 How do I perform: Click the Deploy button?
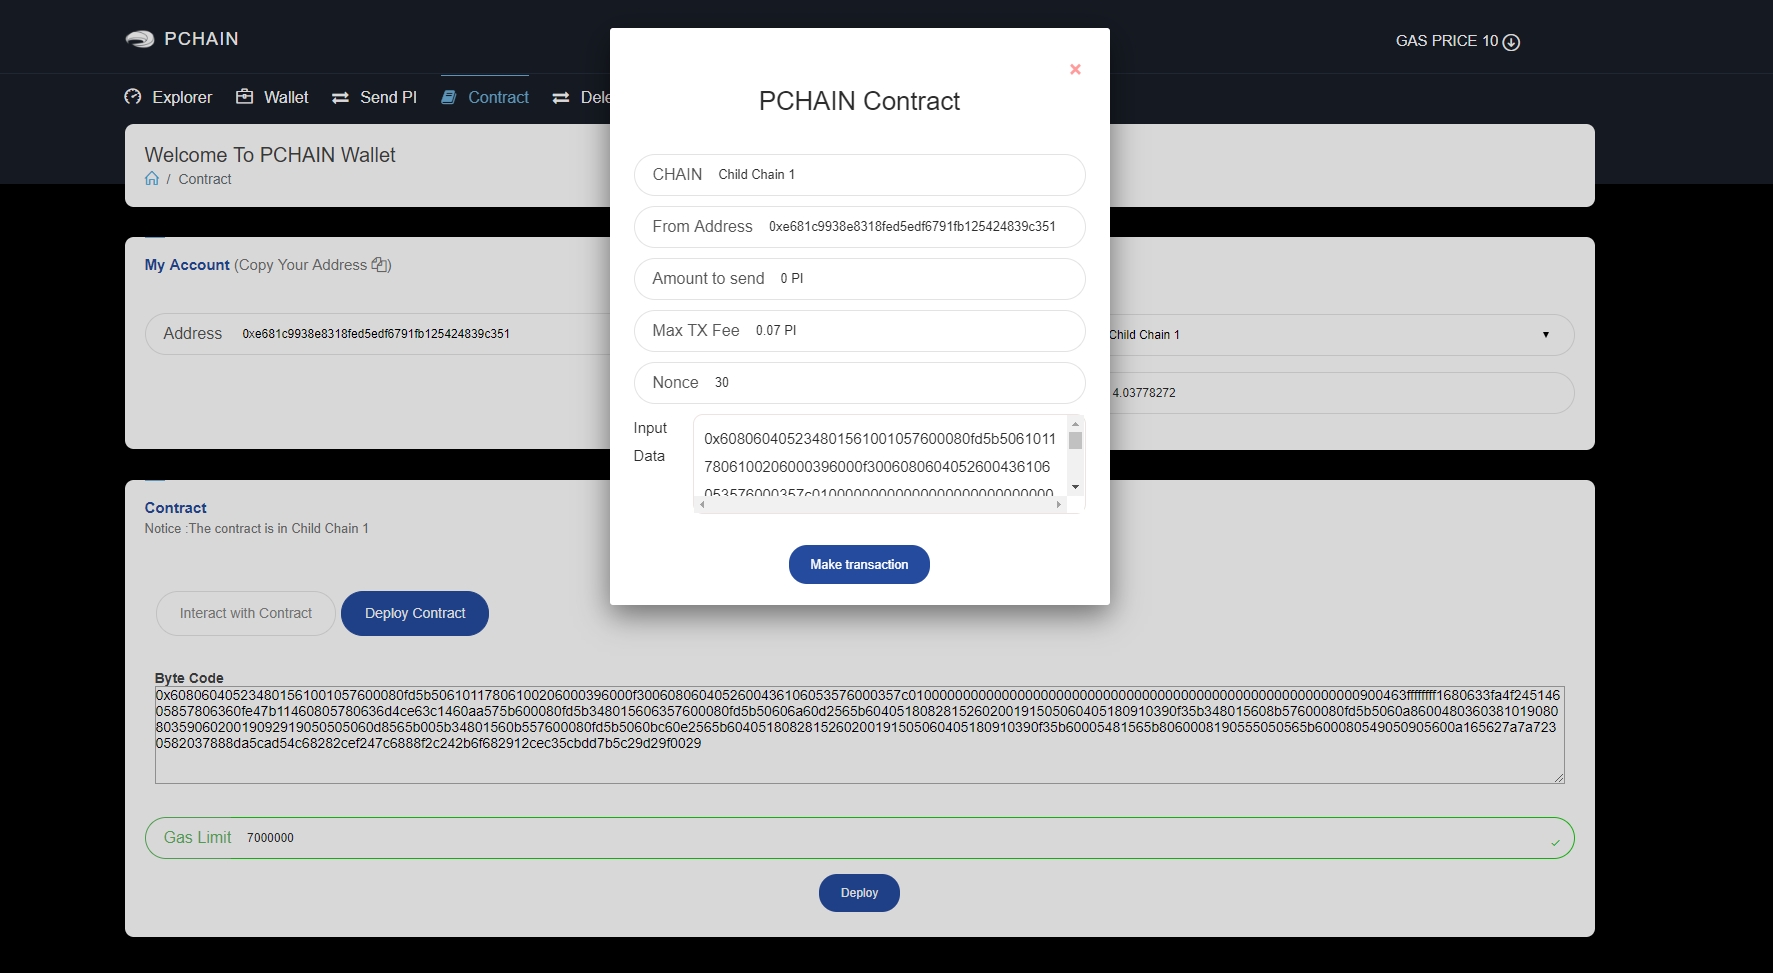tap(859, 893)
